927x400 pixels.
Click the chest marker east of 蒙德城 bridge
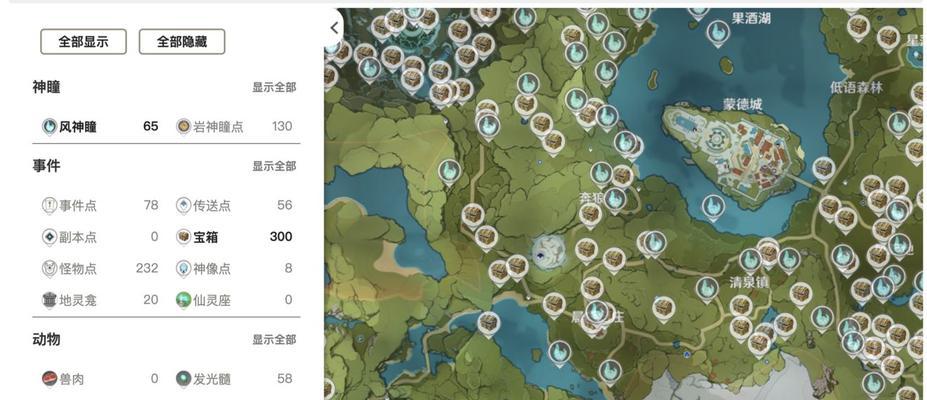tap(824, 169)
